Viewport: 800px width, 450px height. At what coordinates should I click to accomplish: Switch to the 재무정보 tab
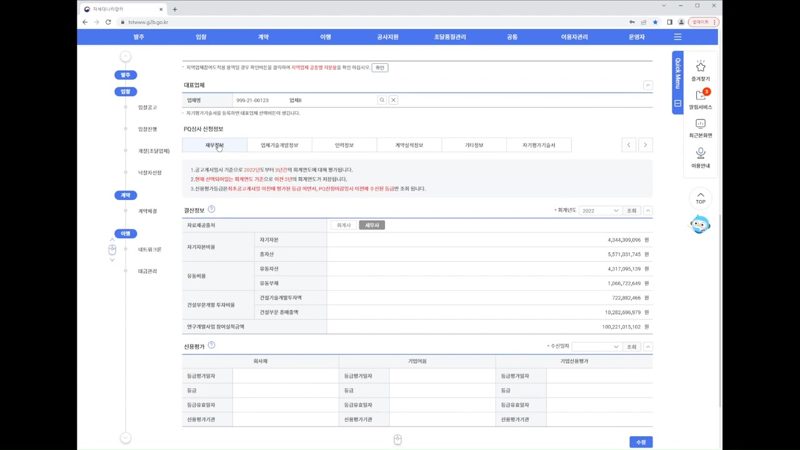click(x=215, y=145)
